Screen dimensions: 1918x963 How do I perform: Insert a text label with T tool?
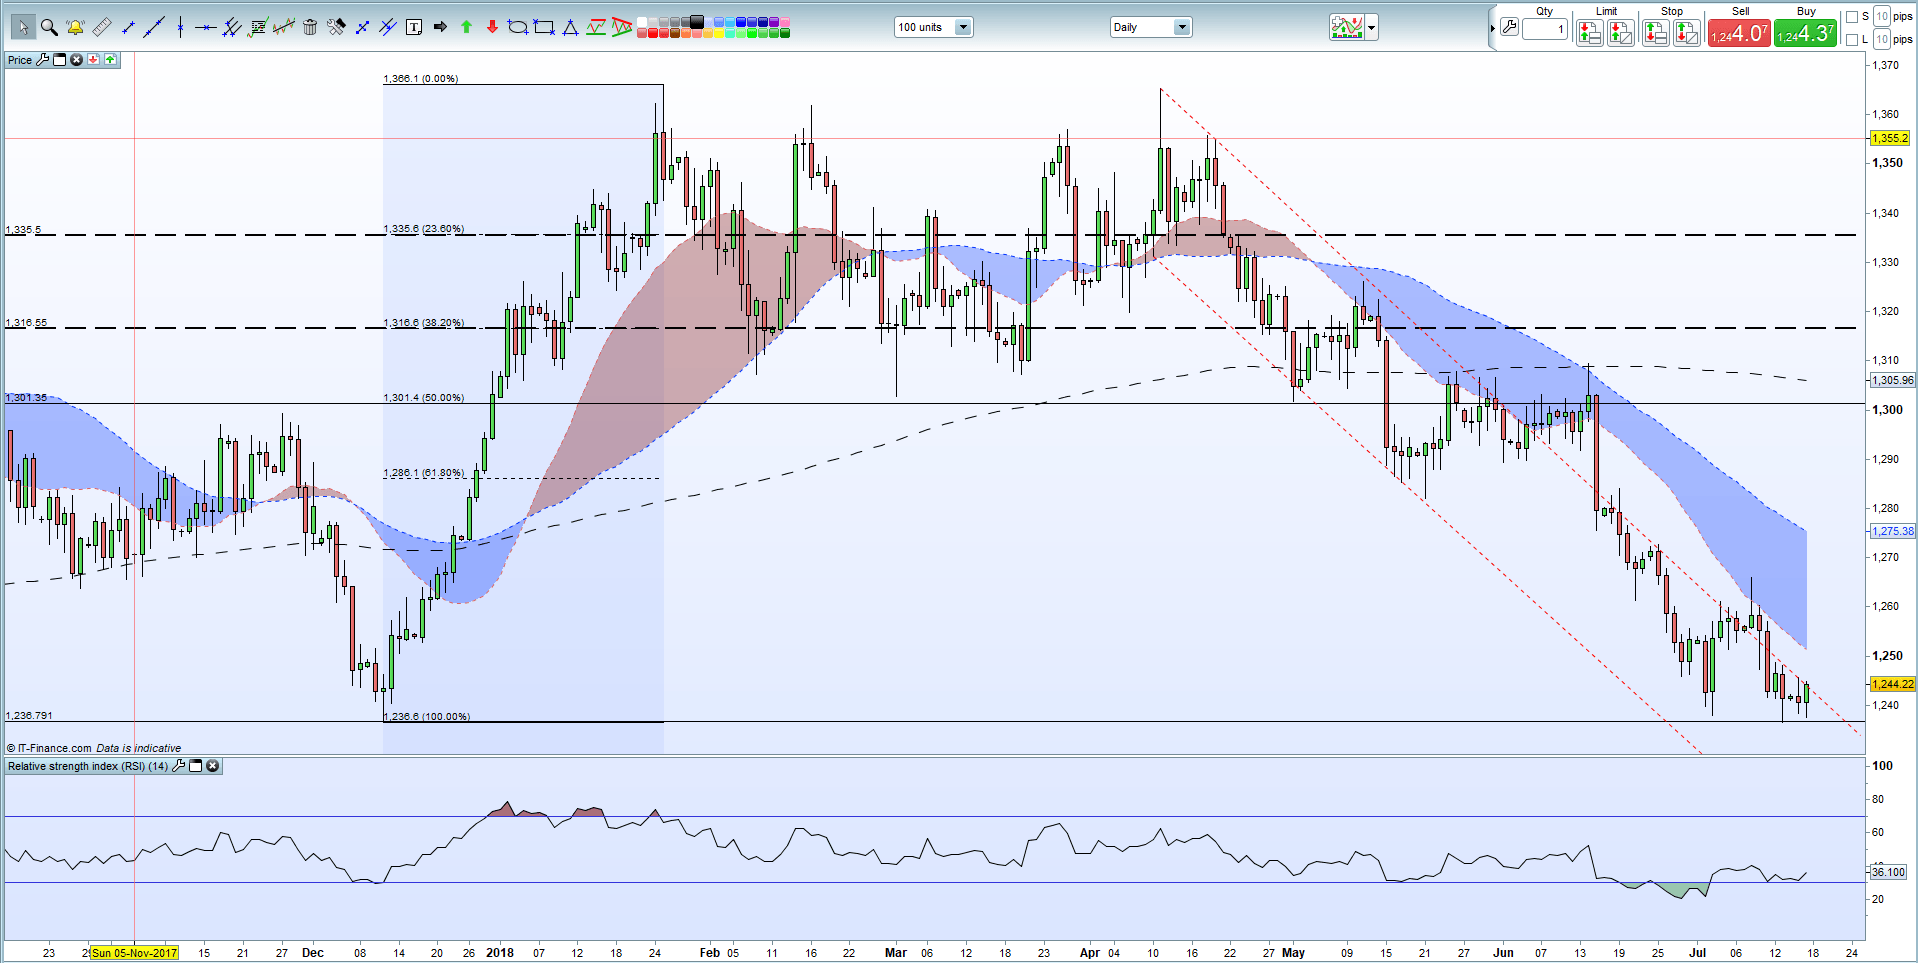coord(414,27)
